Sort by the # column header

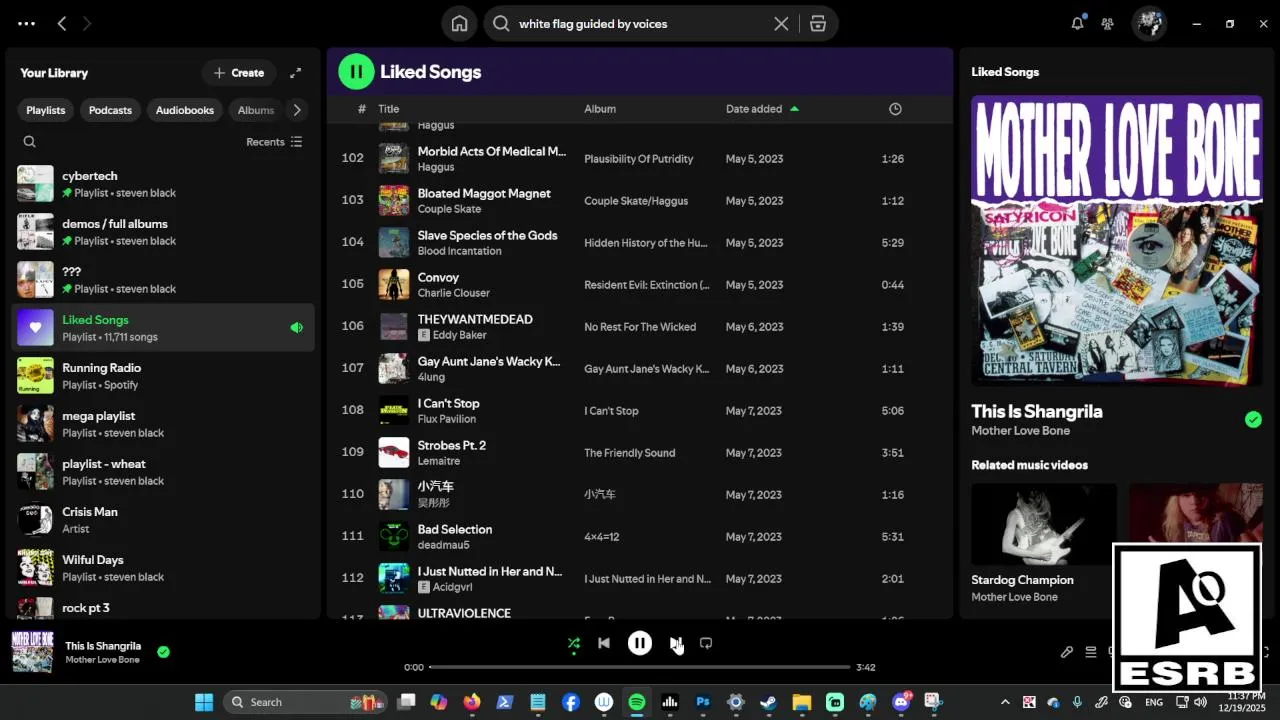(x=362, y=109)
